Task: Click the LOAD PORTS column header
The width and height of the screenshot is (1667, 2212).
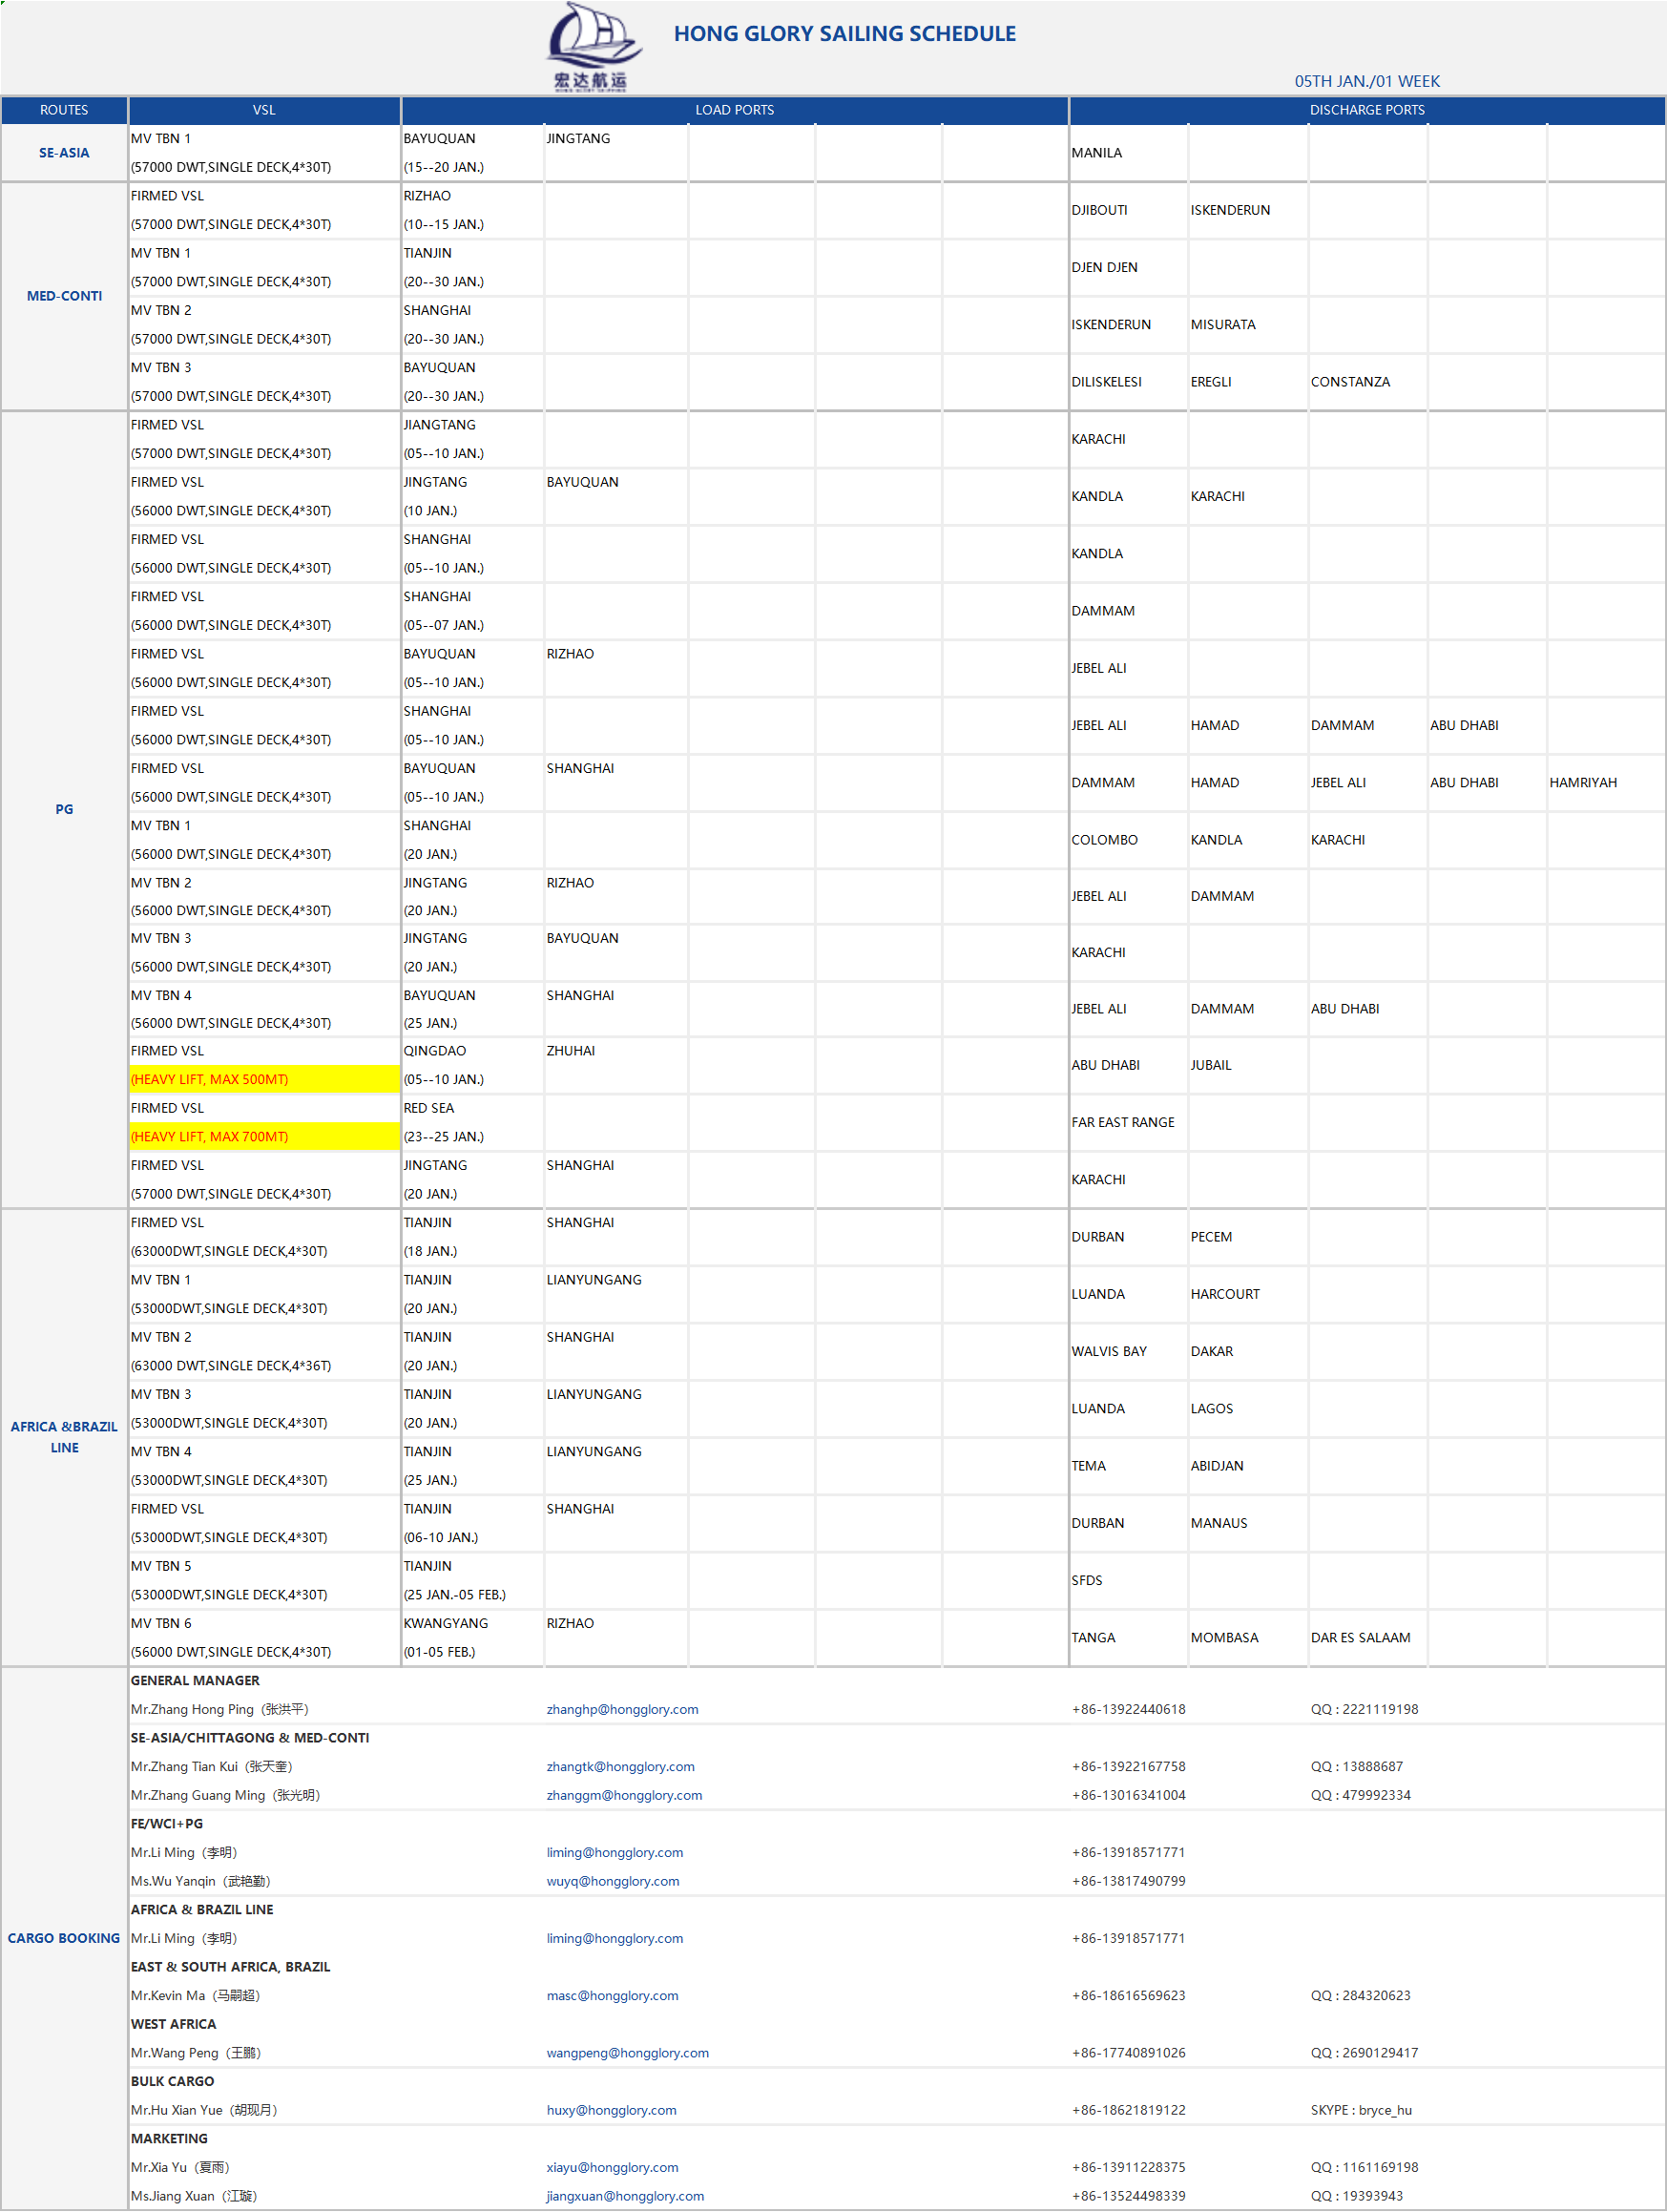Action: coord(734,110)
